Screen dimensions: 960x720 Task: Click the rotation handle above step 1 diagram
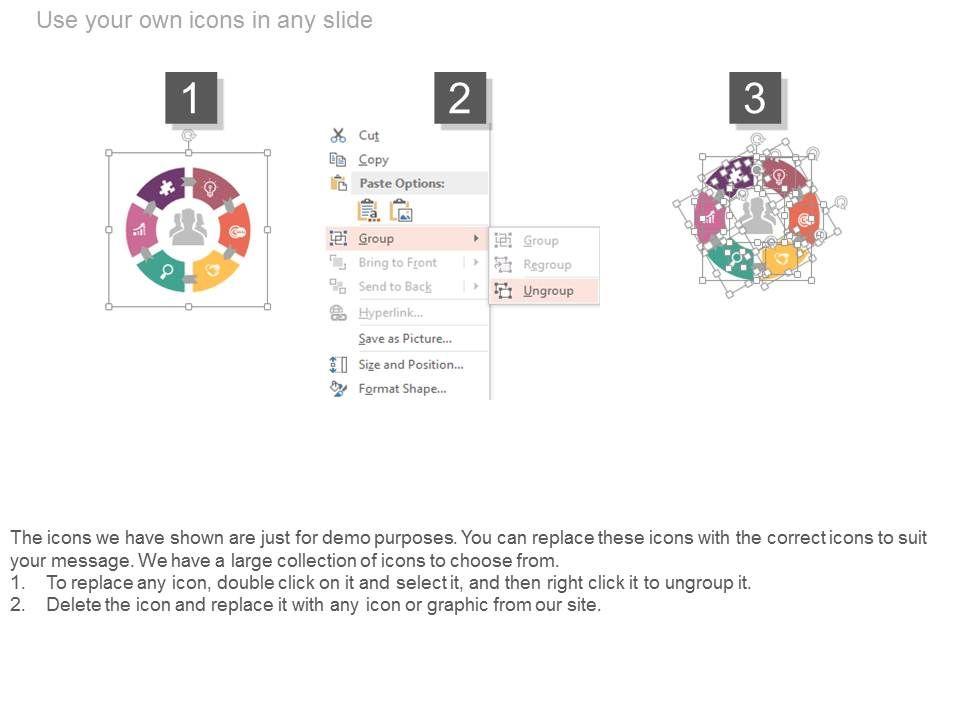point(188,135)
